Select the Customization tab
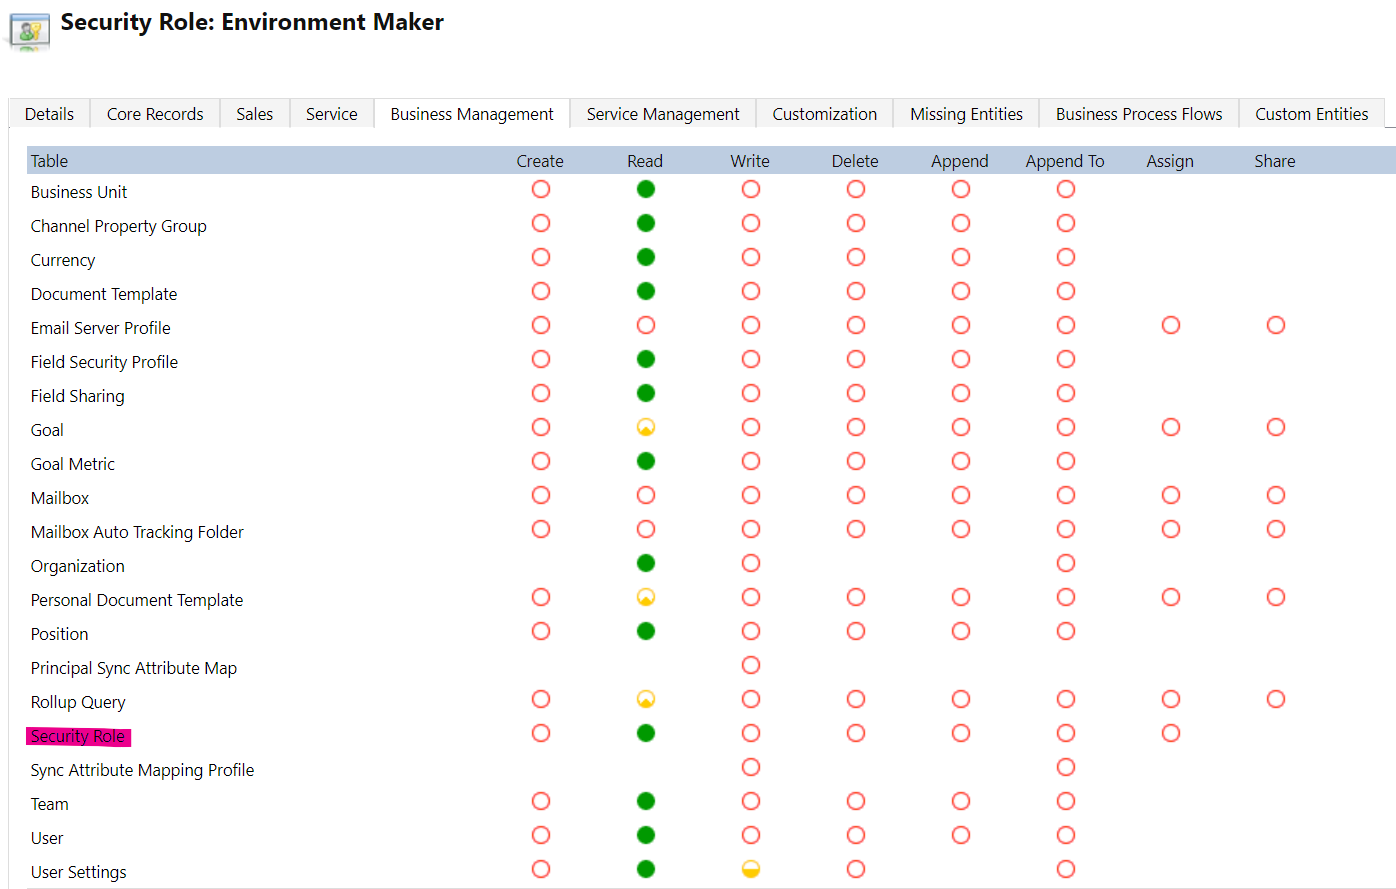The width and height of the screenshot is (1396, 889). point(824,113)
